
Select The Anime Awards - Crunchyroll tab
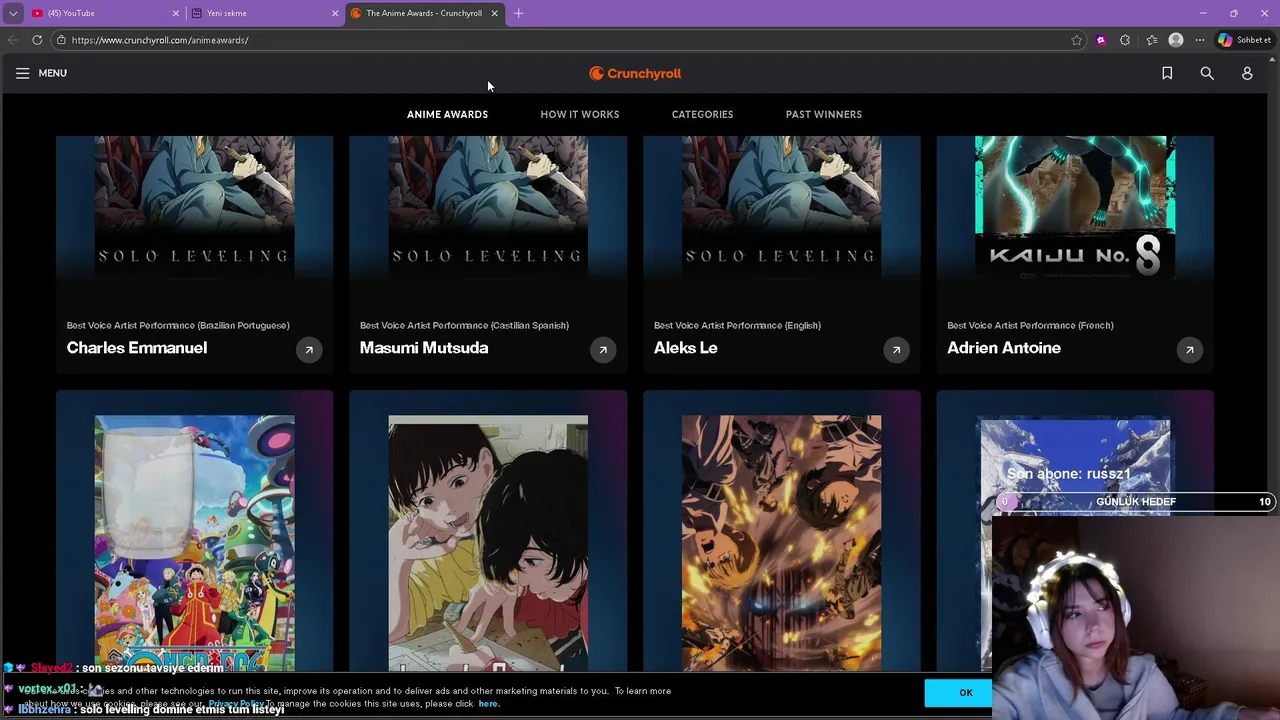point(424,13)
